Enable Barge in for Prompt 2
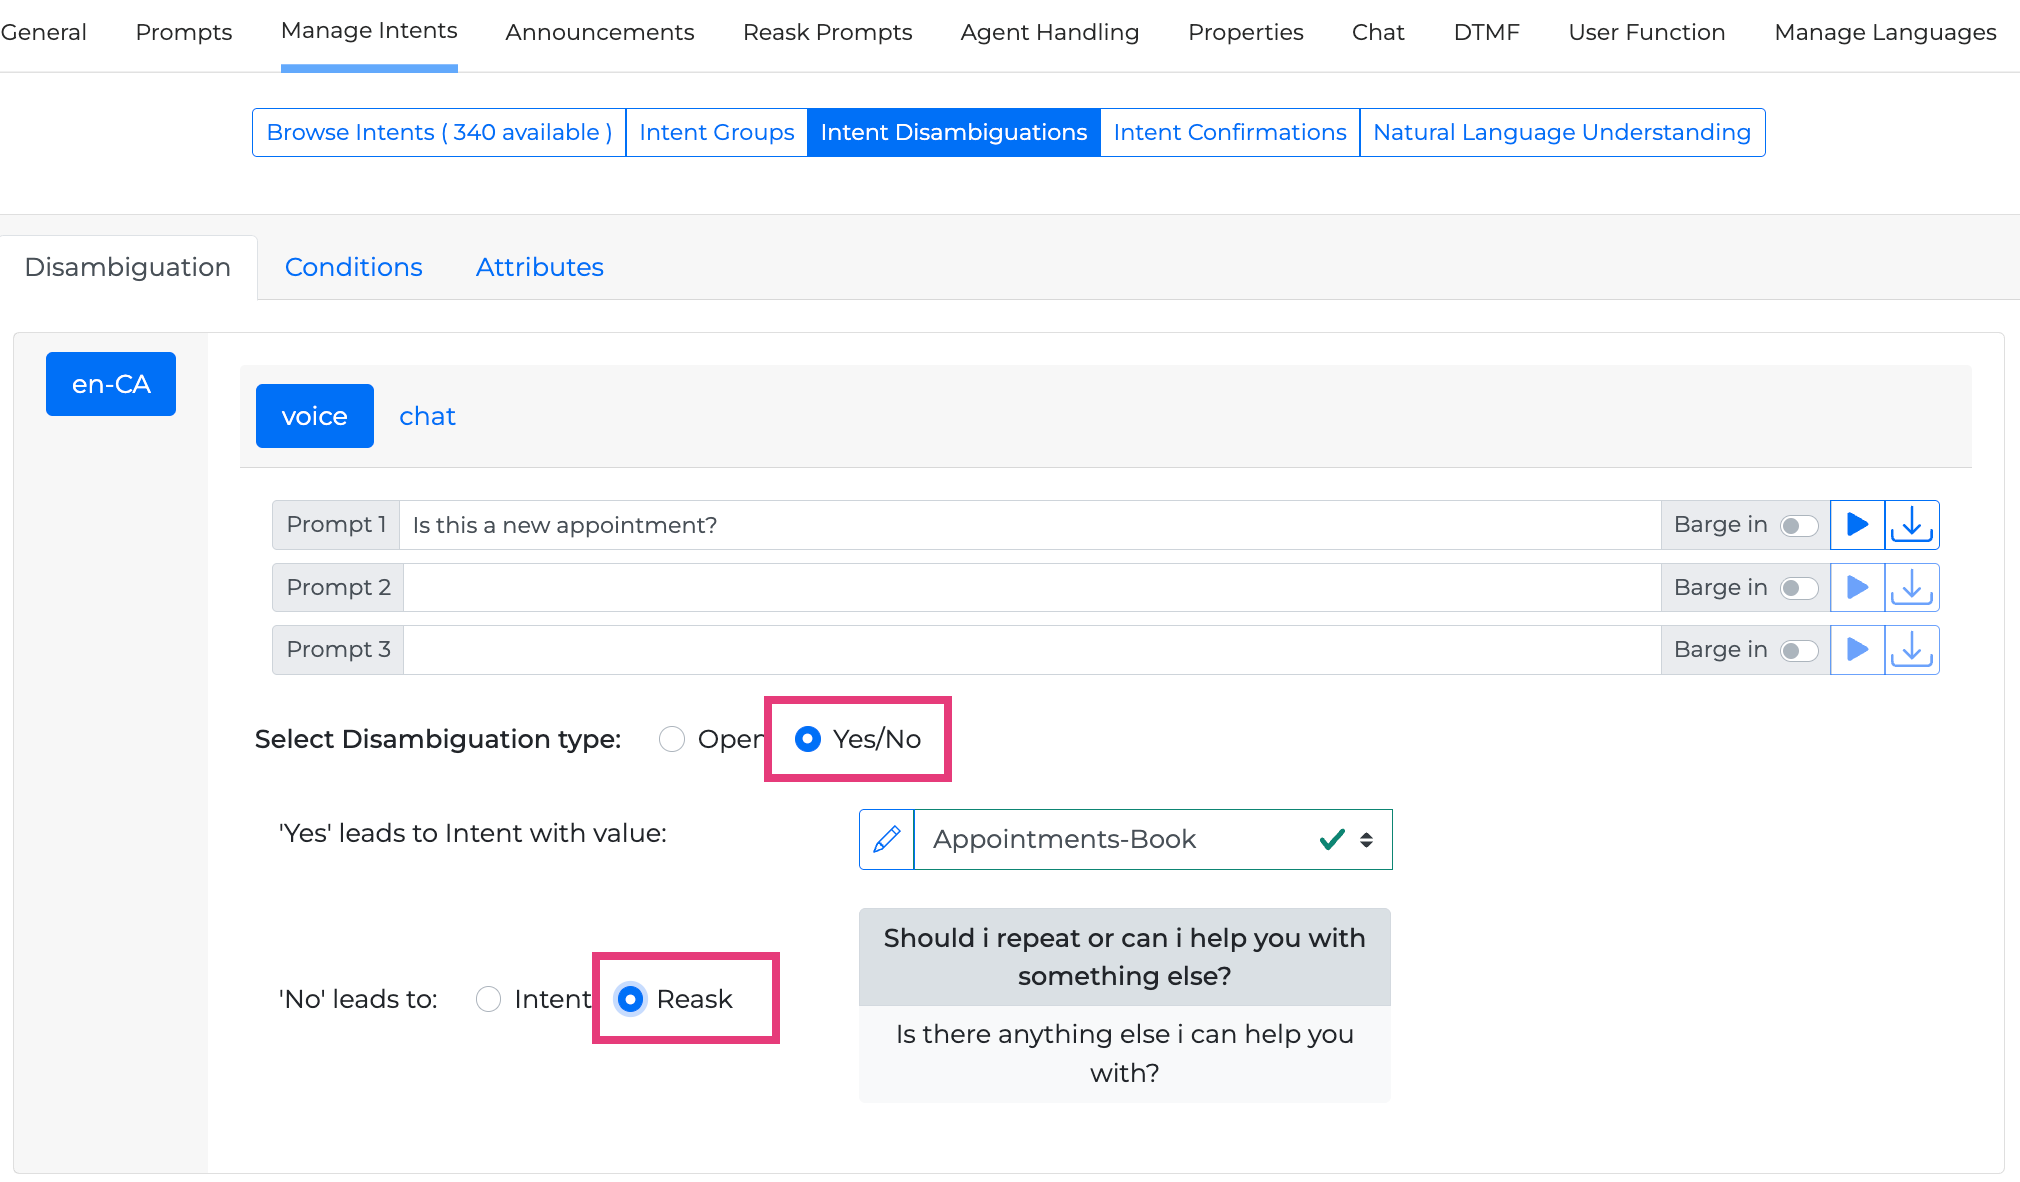Screen dimensions: 2020x1182 pos(1798,588)
